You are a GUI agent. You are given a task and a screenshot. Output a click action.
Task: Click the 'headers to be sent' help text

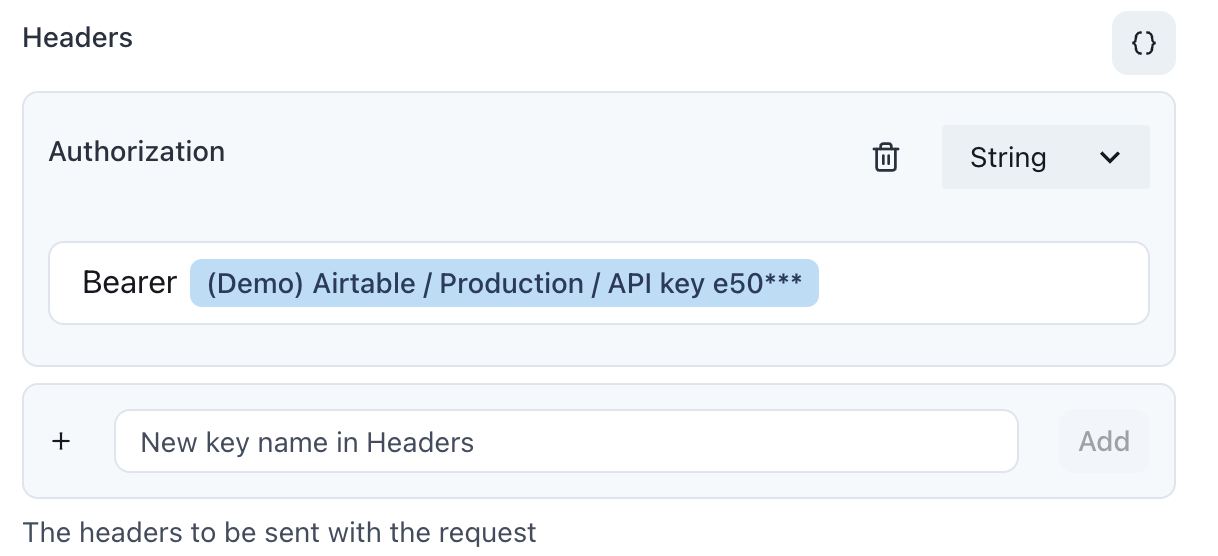280,532
